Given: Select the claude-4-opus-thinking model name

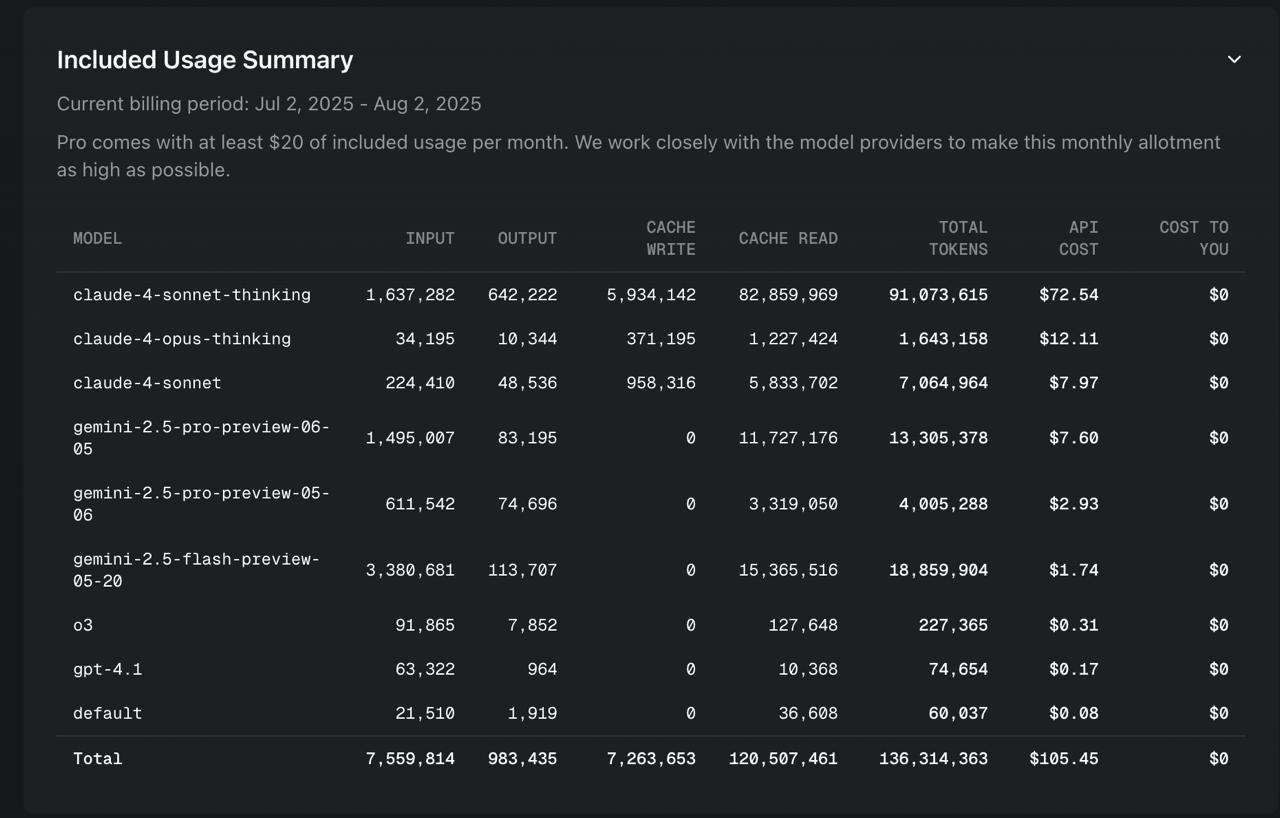Looking at the screenshot, I should [182, 339].
